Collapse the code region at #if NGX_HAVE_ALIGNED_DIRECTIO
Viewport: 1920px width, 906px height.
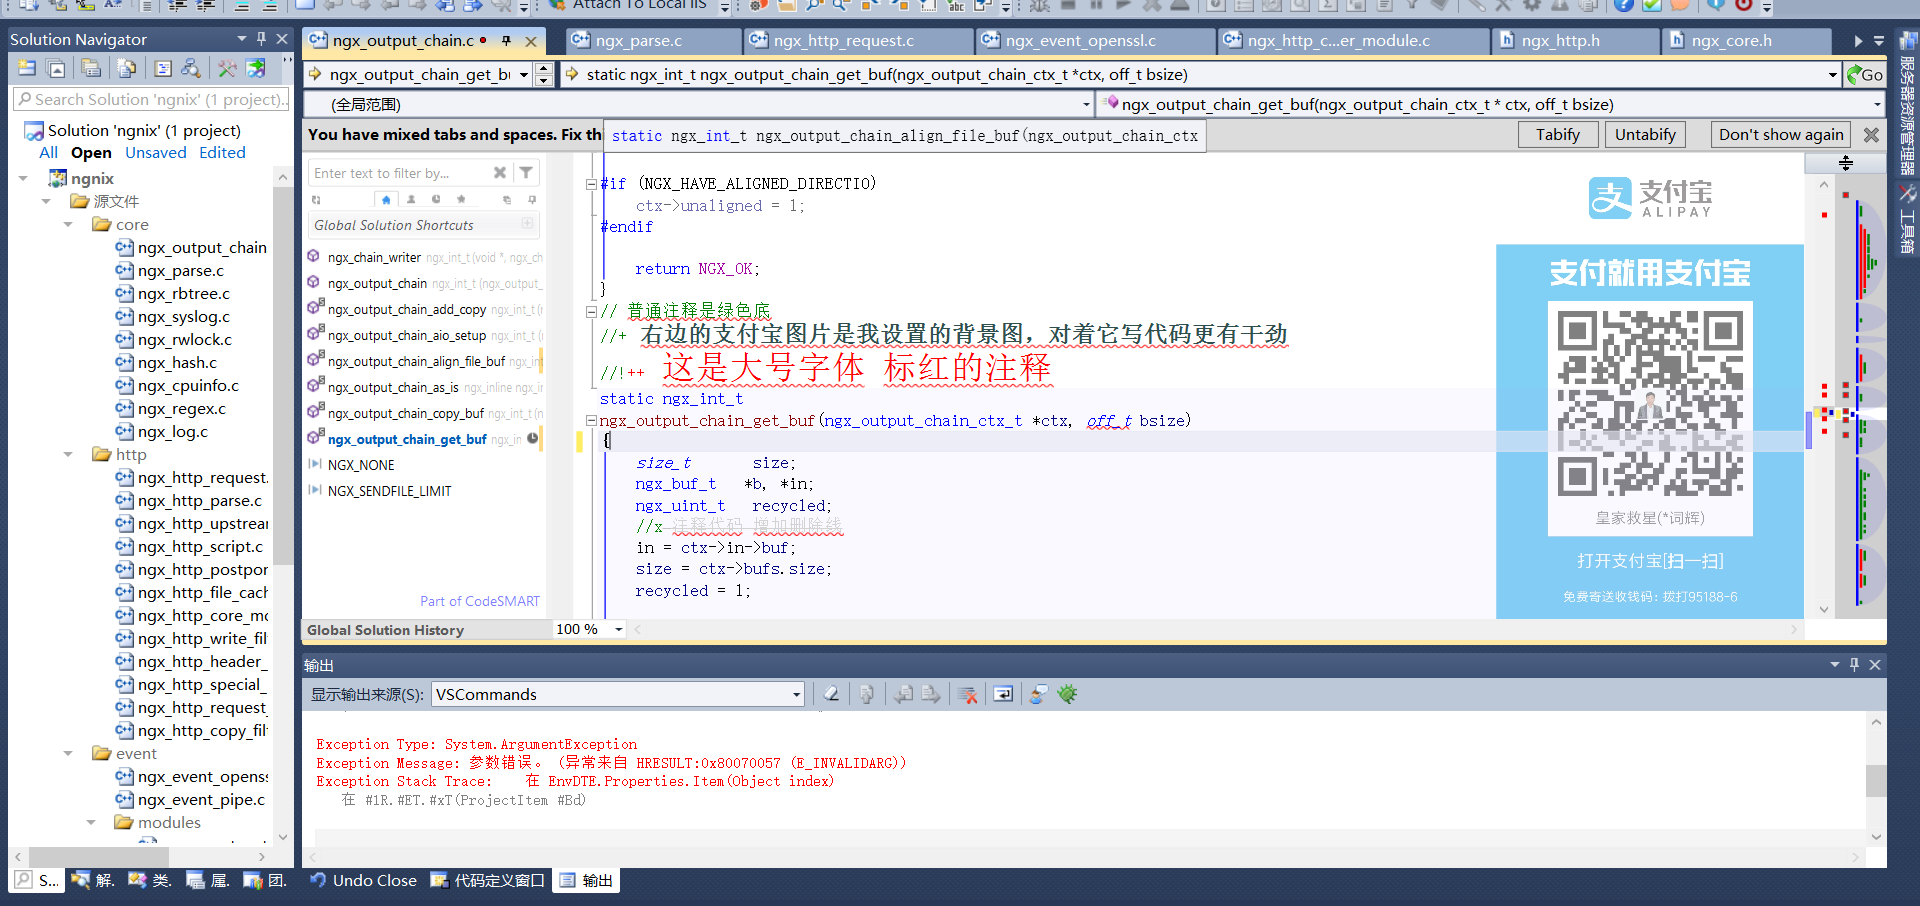click(x=591, y=184)
